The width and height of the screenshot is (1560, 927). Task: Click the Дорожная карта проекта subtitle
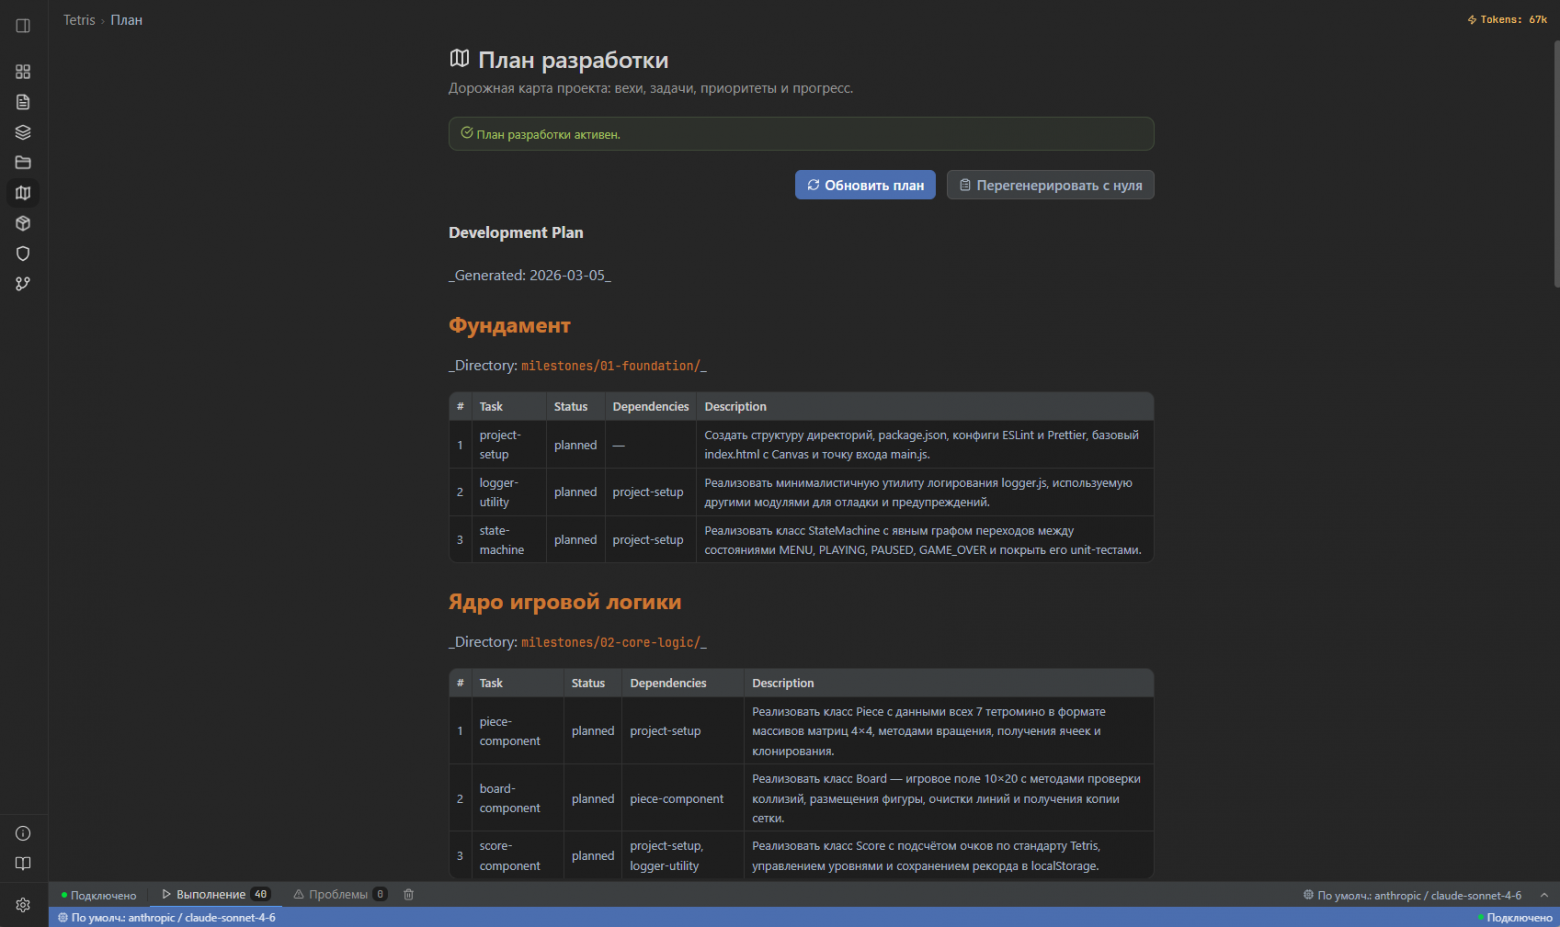tap(651, 88)
